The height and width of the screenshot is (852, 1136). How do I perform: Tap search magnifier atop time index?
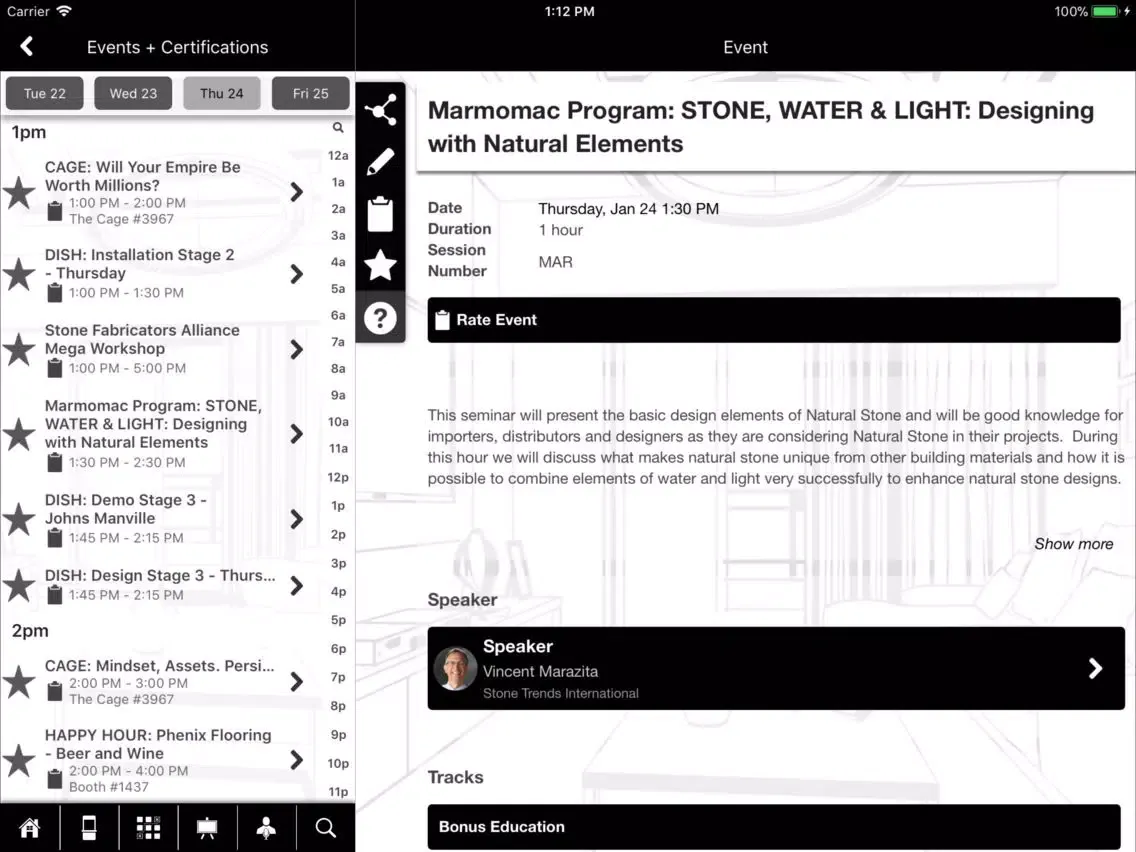coord(338,128)
